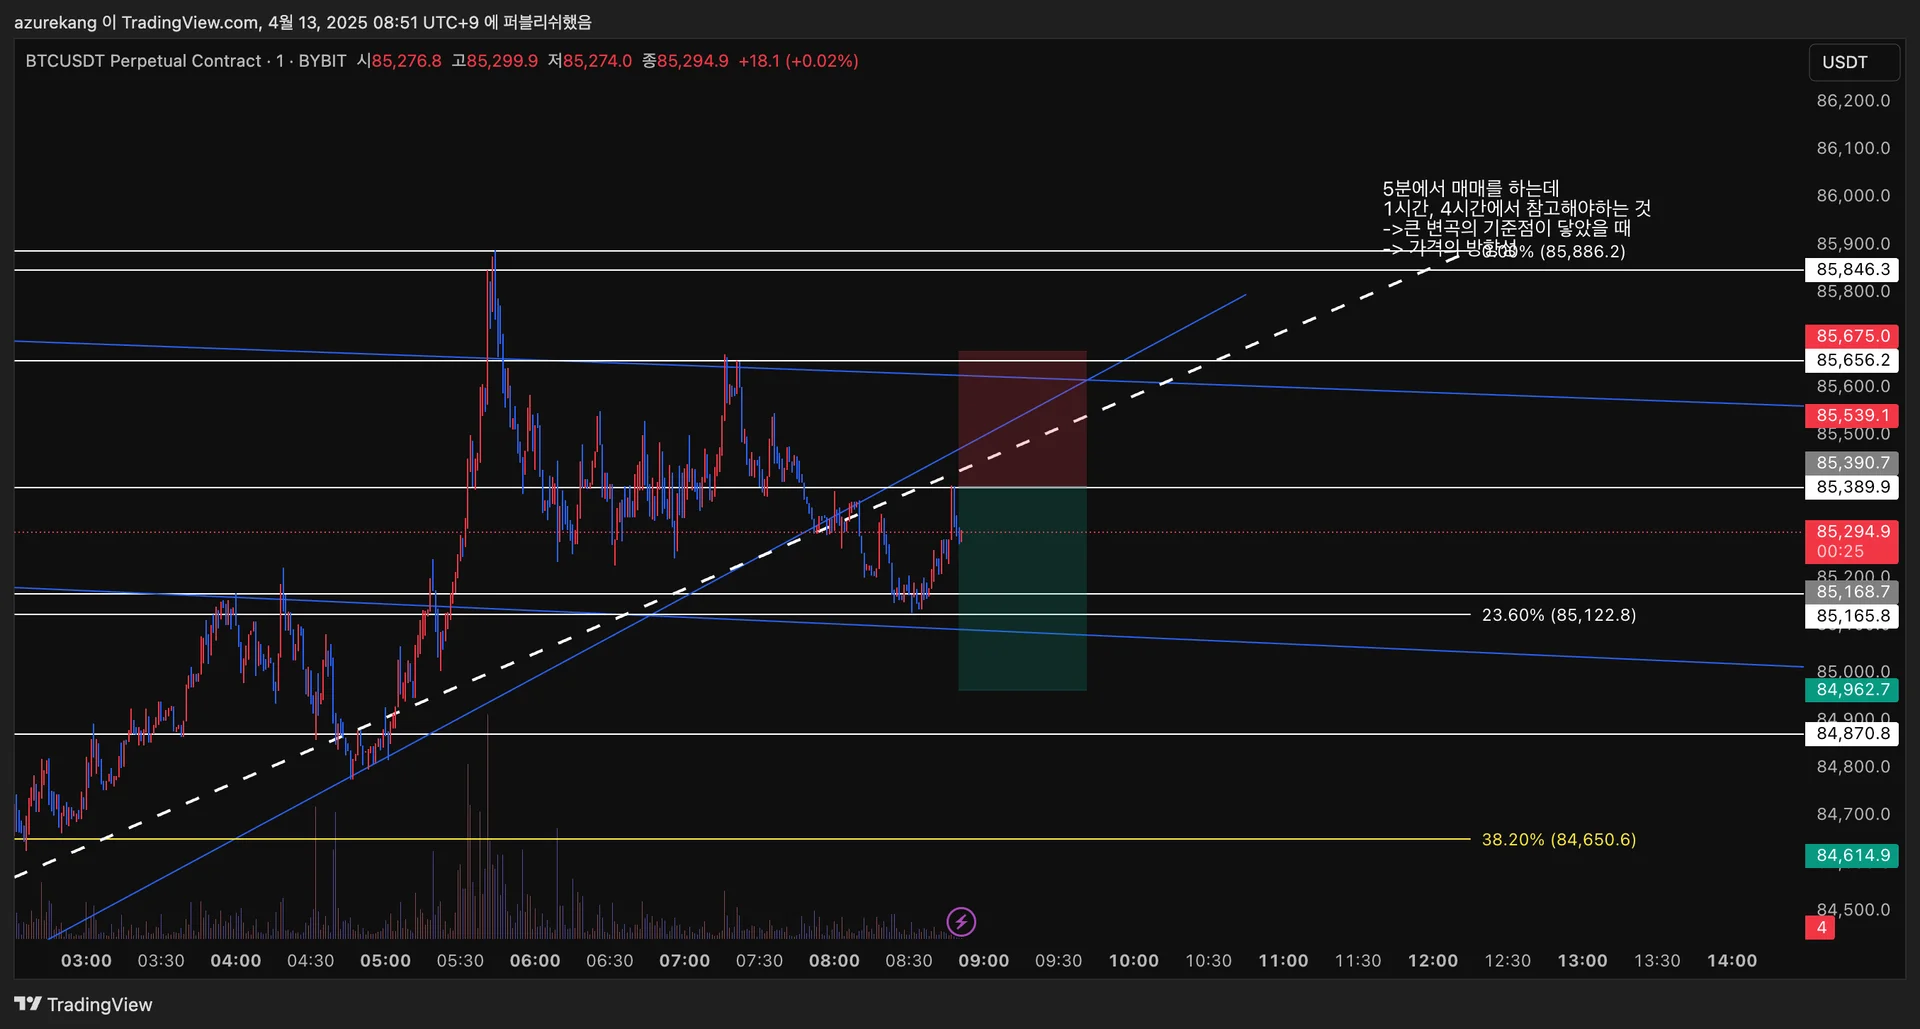Click the BTCUSDT Perpetual Contract symbol title
Viewport: 1920px width, 1029px height.
[x=143, y=61]
